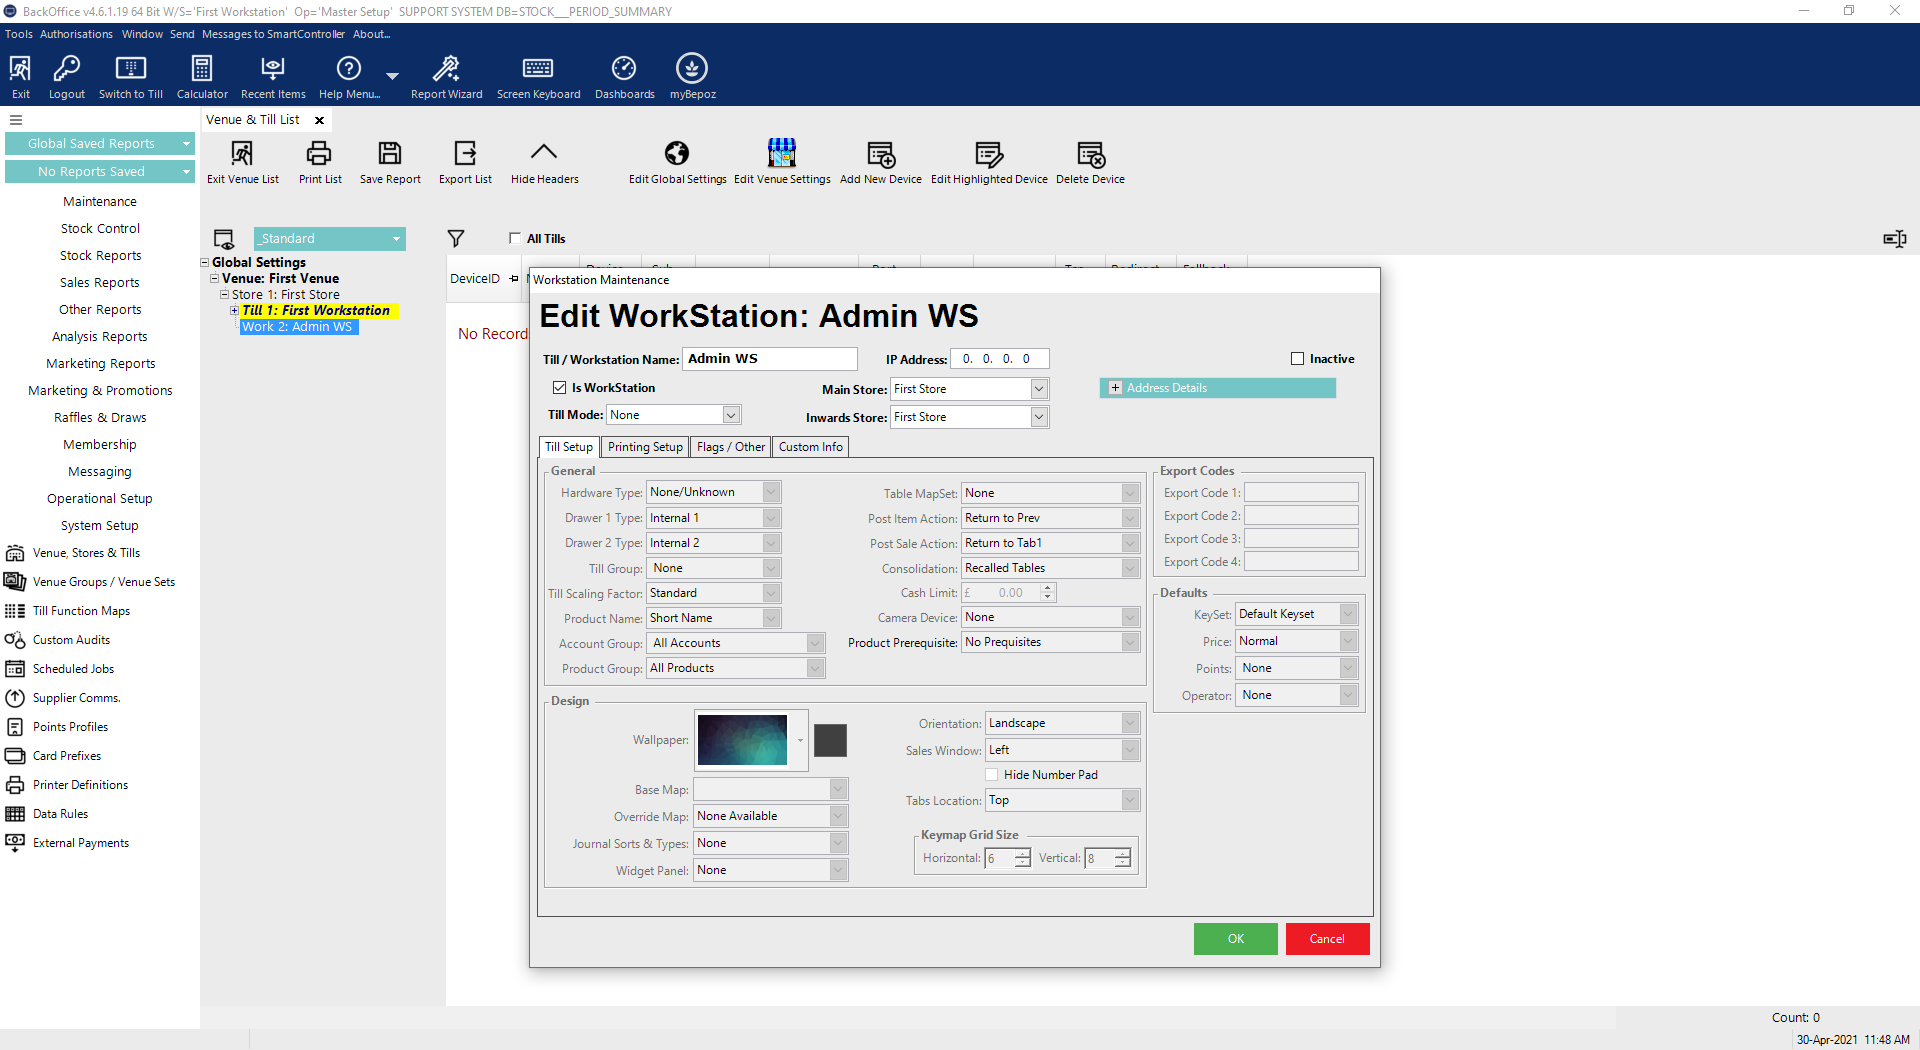Uncheck the Is WorkStation checkbox
The image size is (1920, 1050).
[559, 388]
